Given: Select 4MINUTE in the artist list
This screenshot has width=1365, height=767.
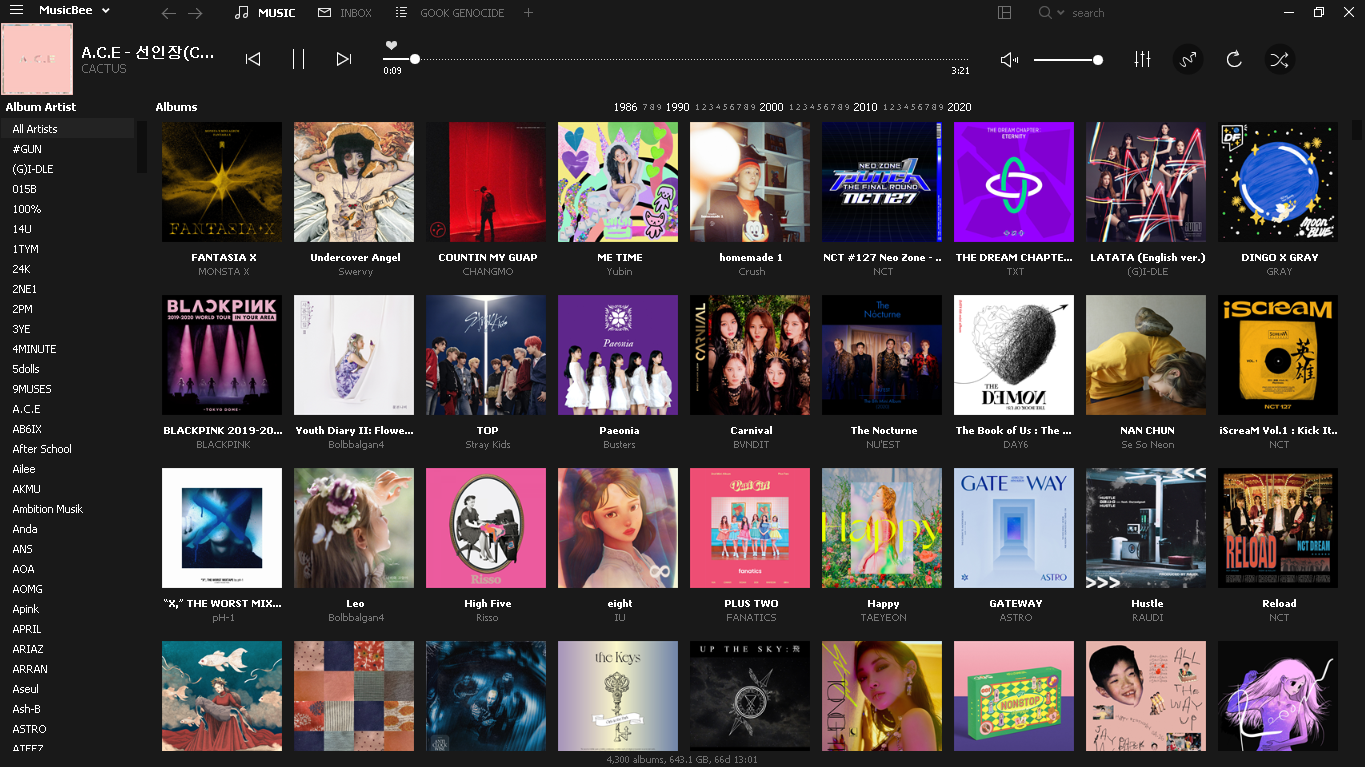Looking at the screenshot, I should (67, 349).
